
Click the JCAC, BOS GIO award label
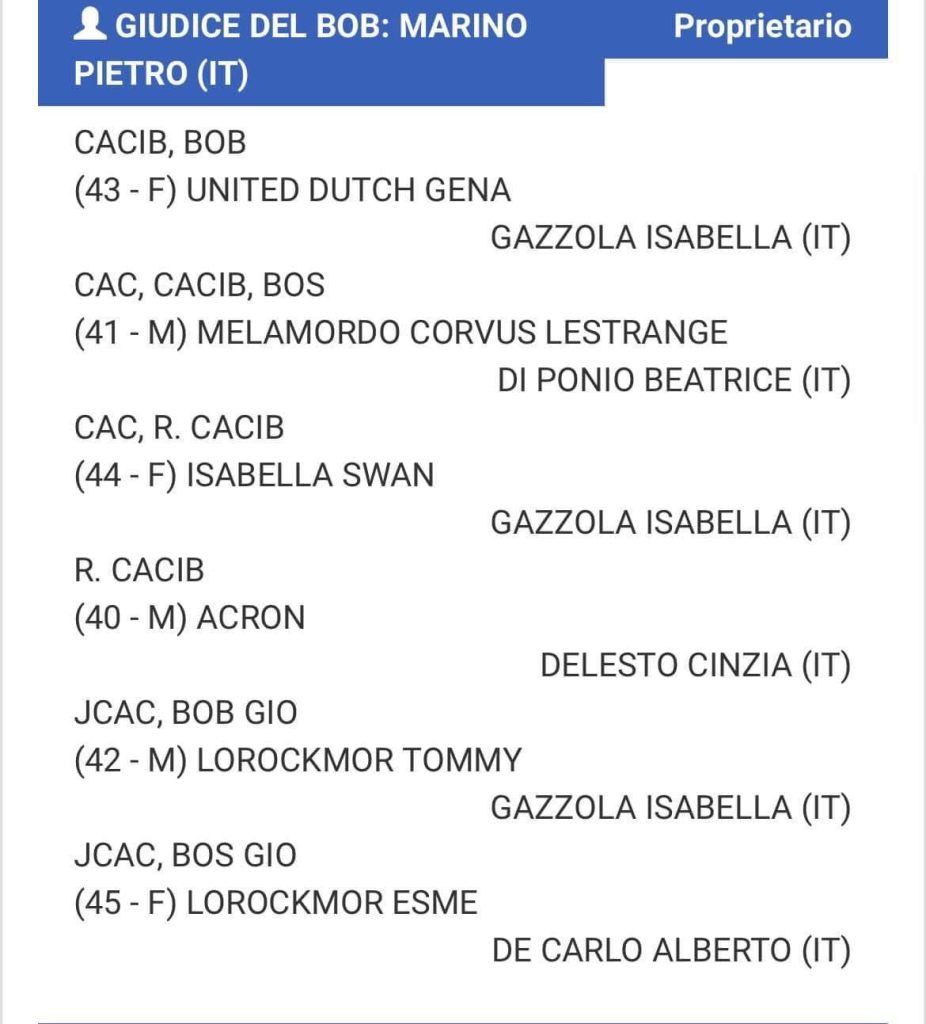(185, 856)
